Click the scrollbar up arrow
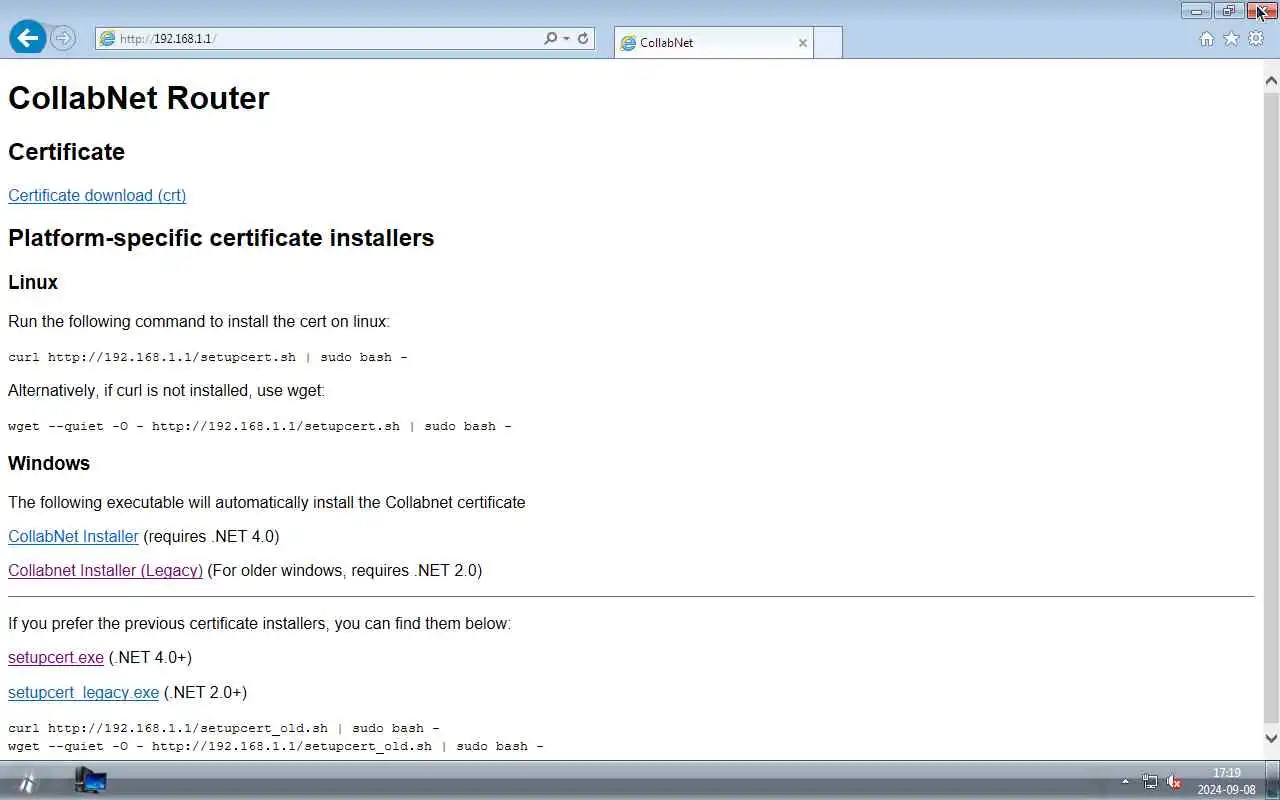The height and width of the screenshot is (800, 1280). point(1271,80)
